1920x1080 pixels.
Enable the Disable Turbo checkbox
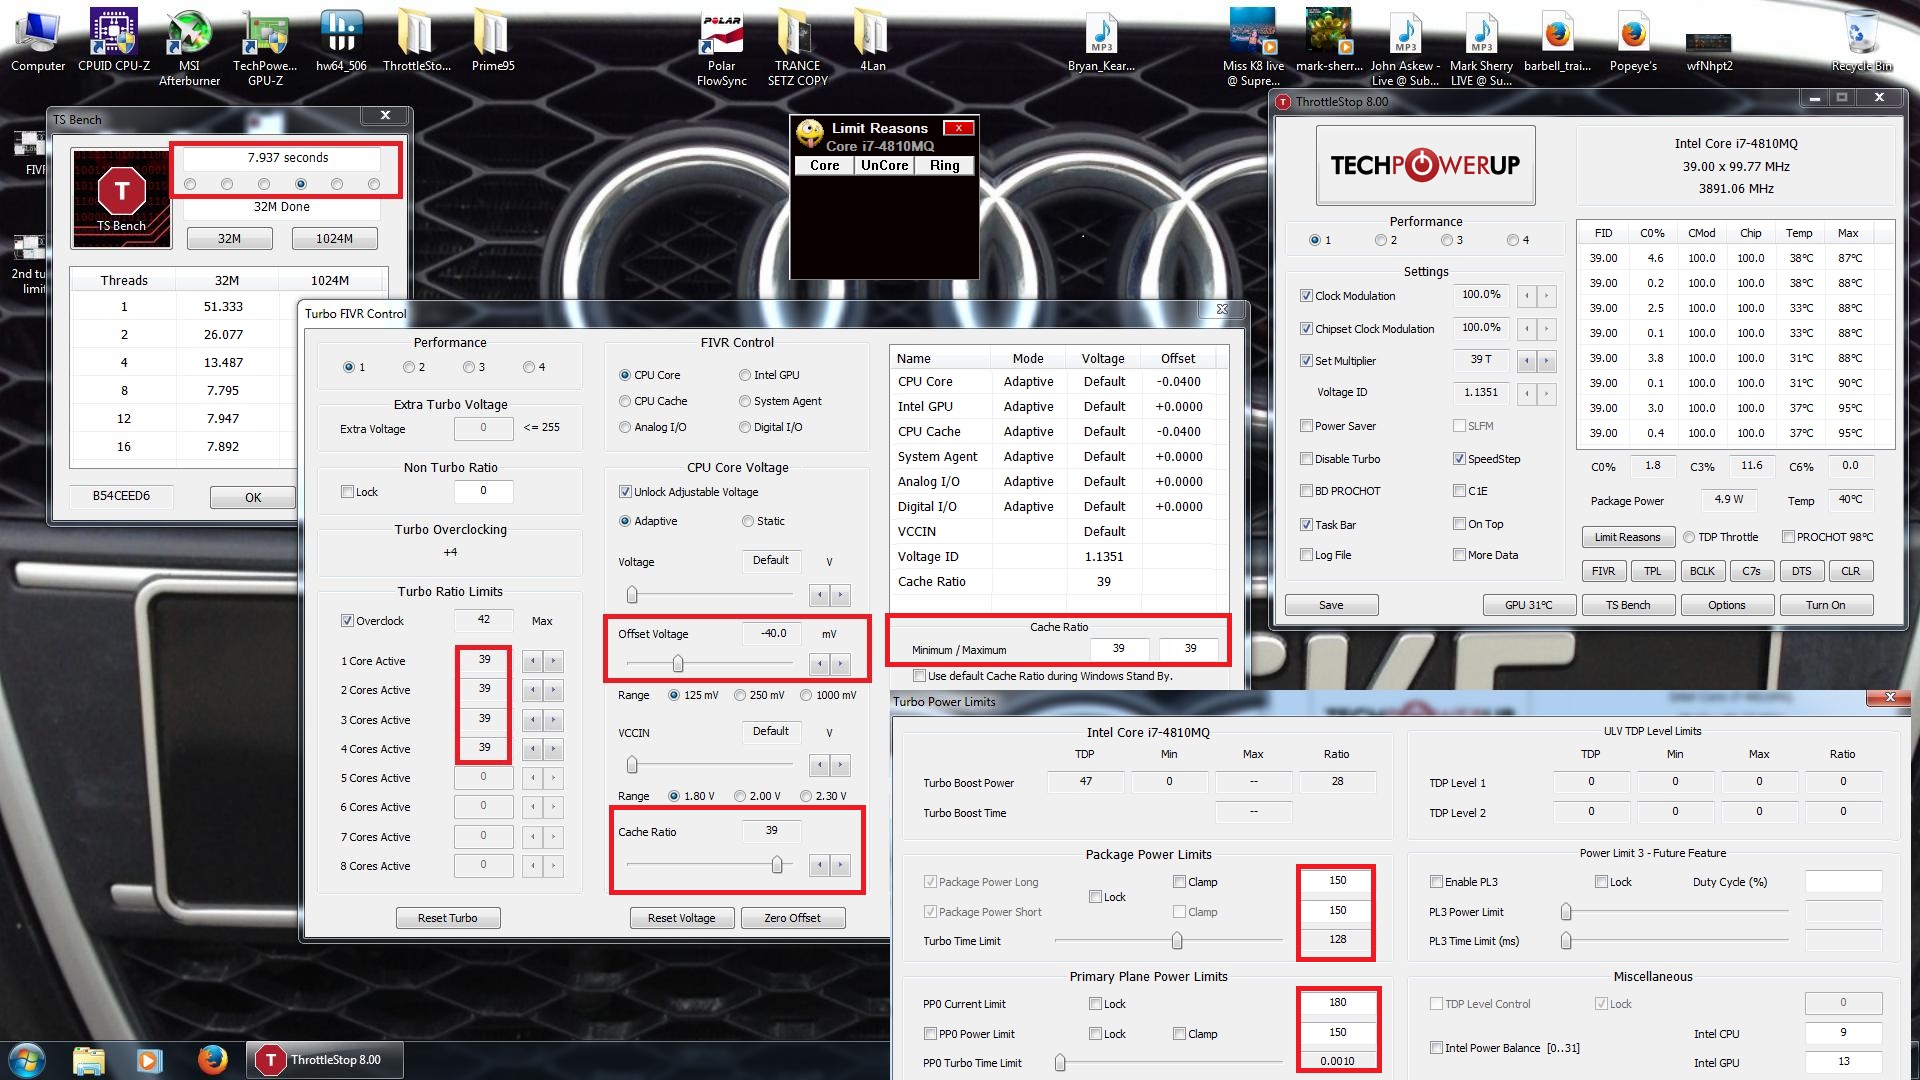(1306, 459)
